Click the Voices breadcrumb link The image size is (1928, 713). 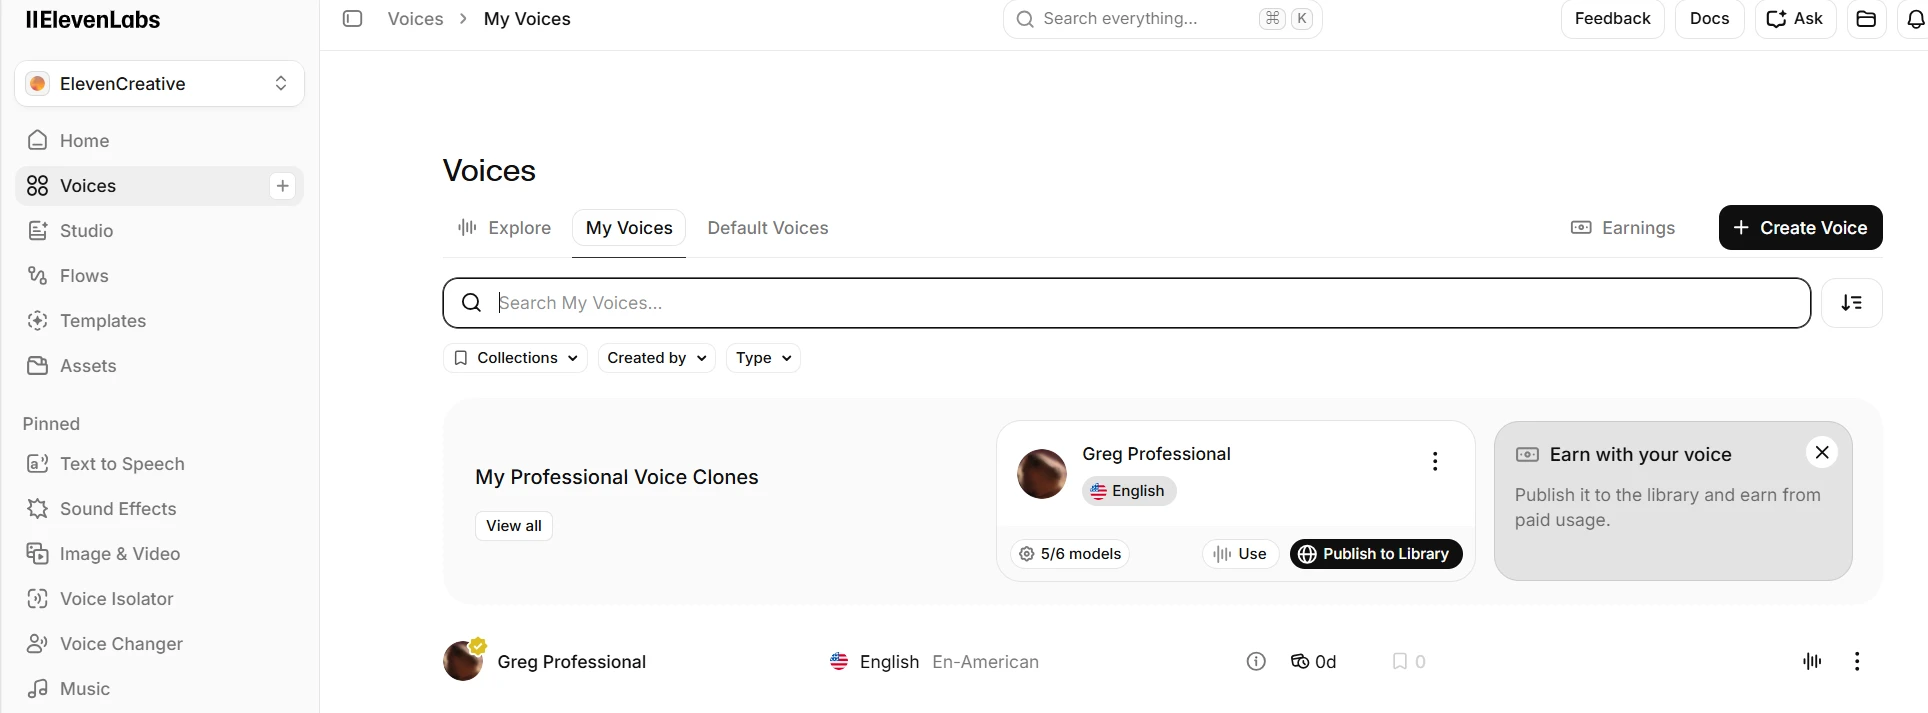(x=415, y=19)
